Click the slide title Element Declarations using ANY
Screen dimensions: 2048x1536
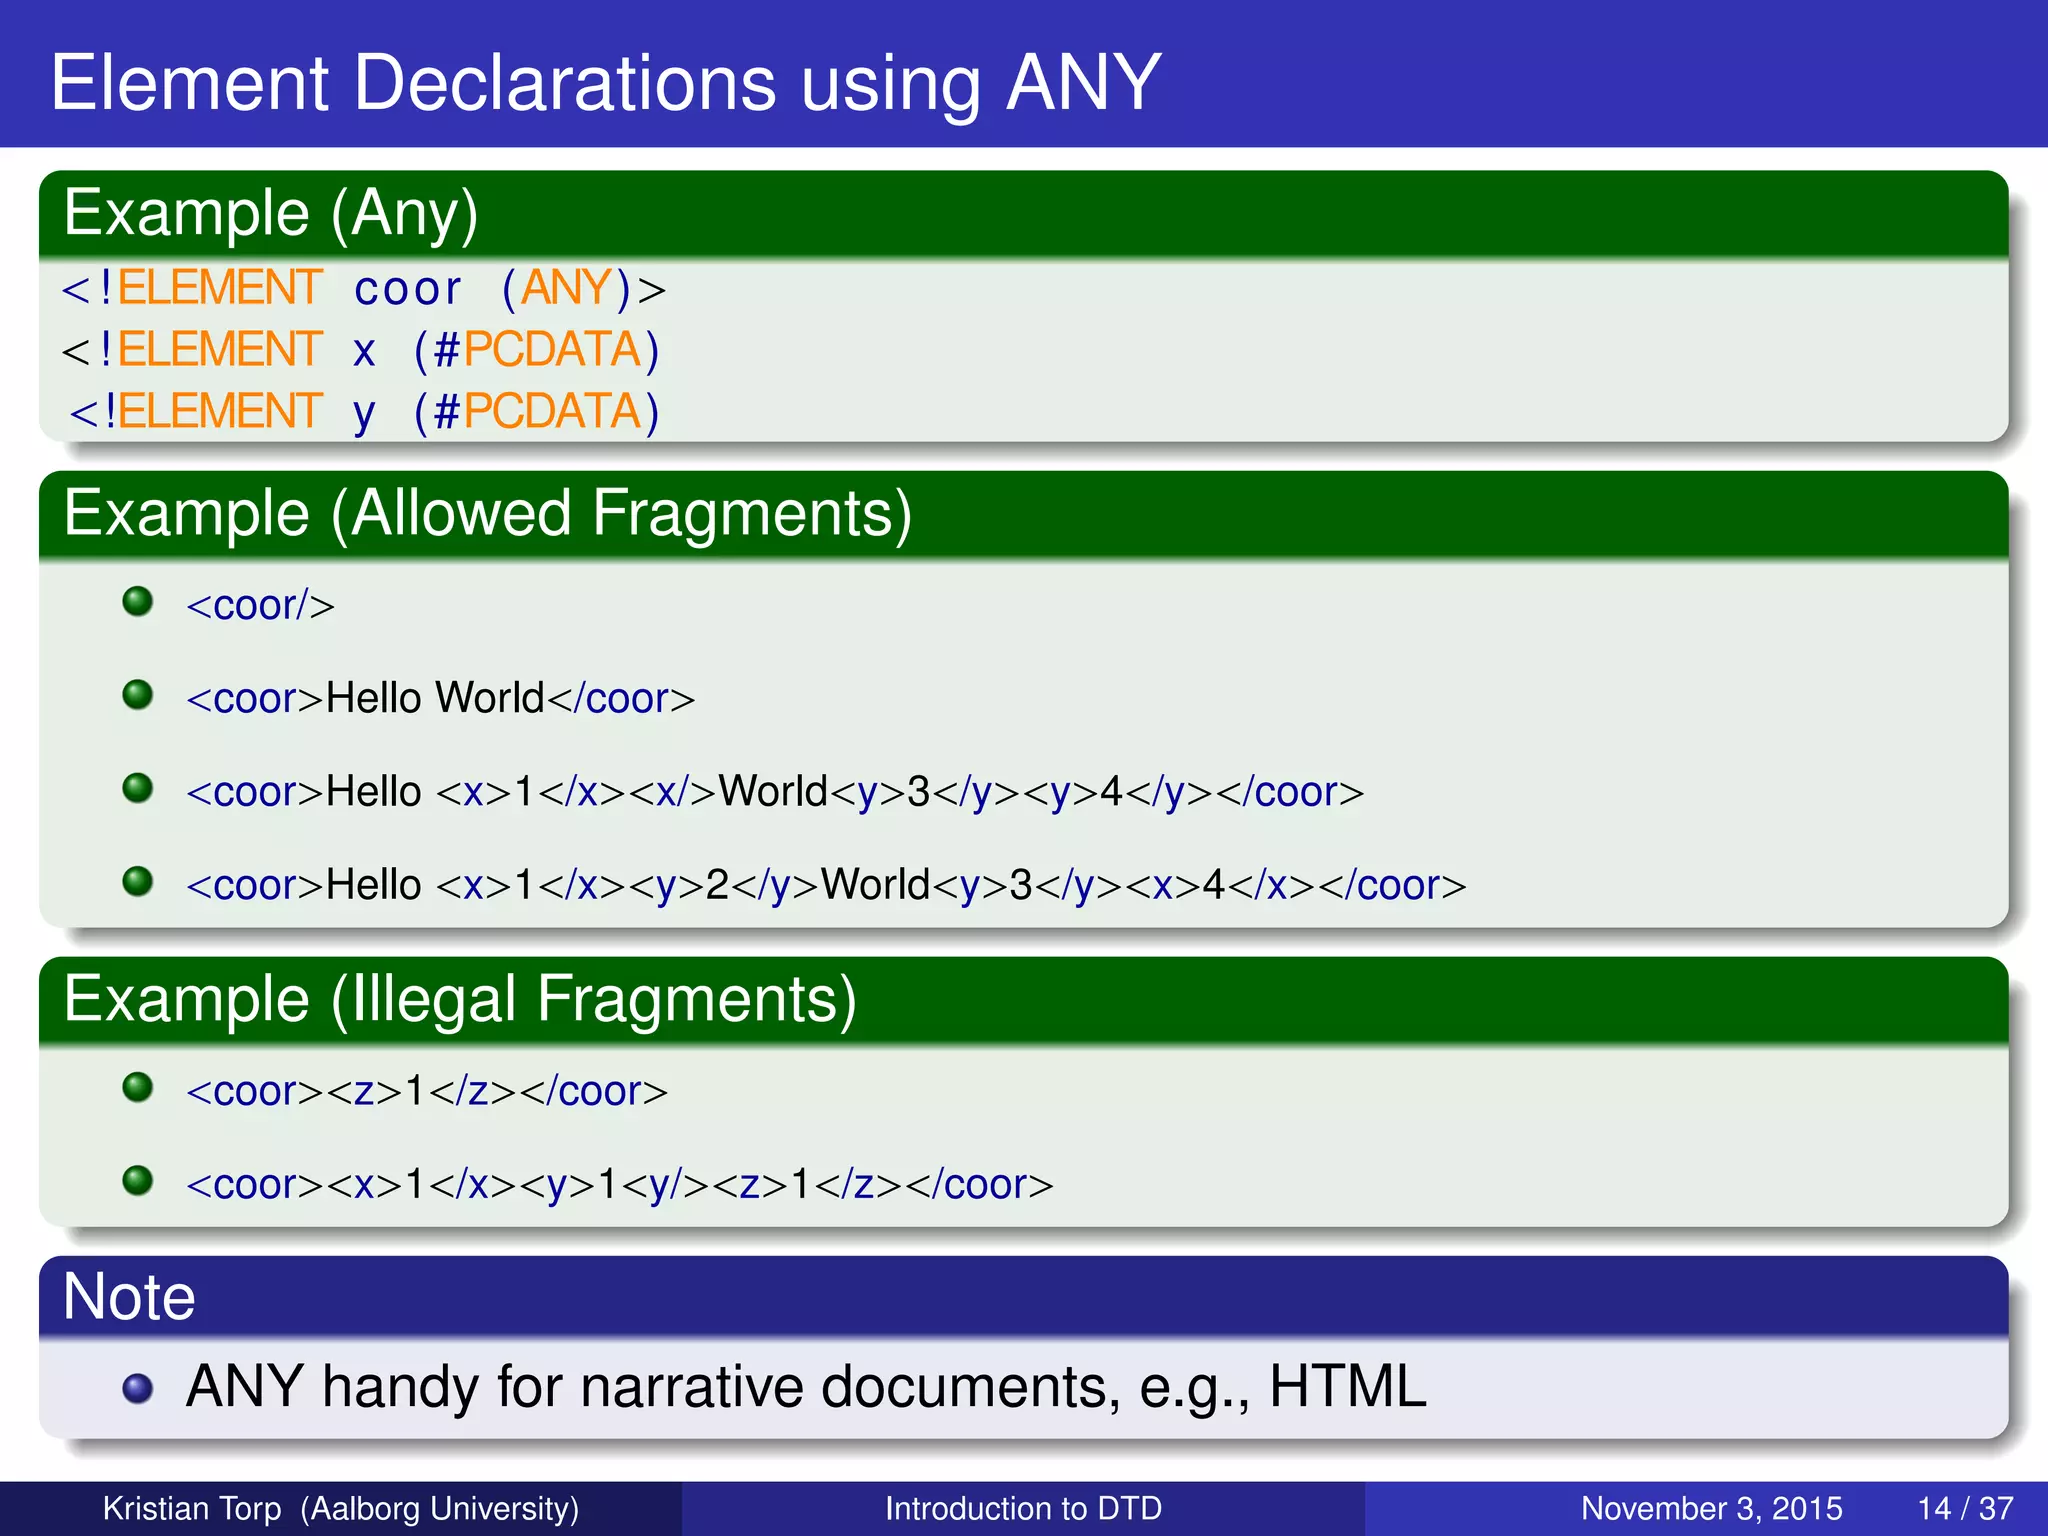[606, 83]
